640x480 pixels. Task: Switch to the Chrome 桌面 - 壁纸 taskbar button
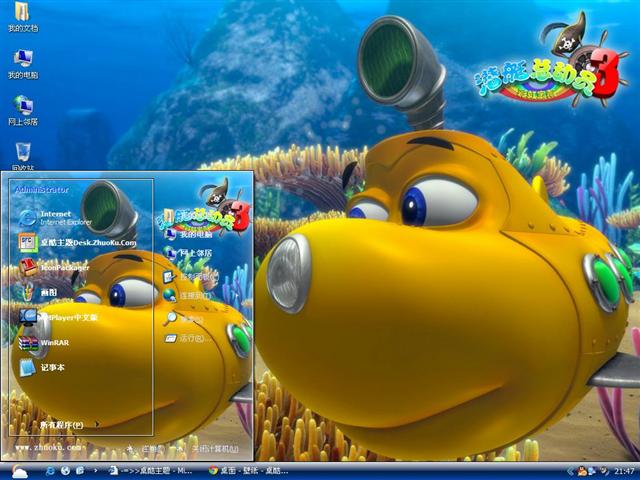(249, 471)
